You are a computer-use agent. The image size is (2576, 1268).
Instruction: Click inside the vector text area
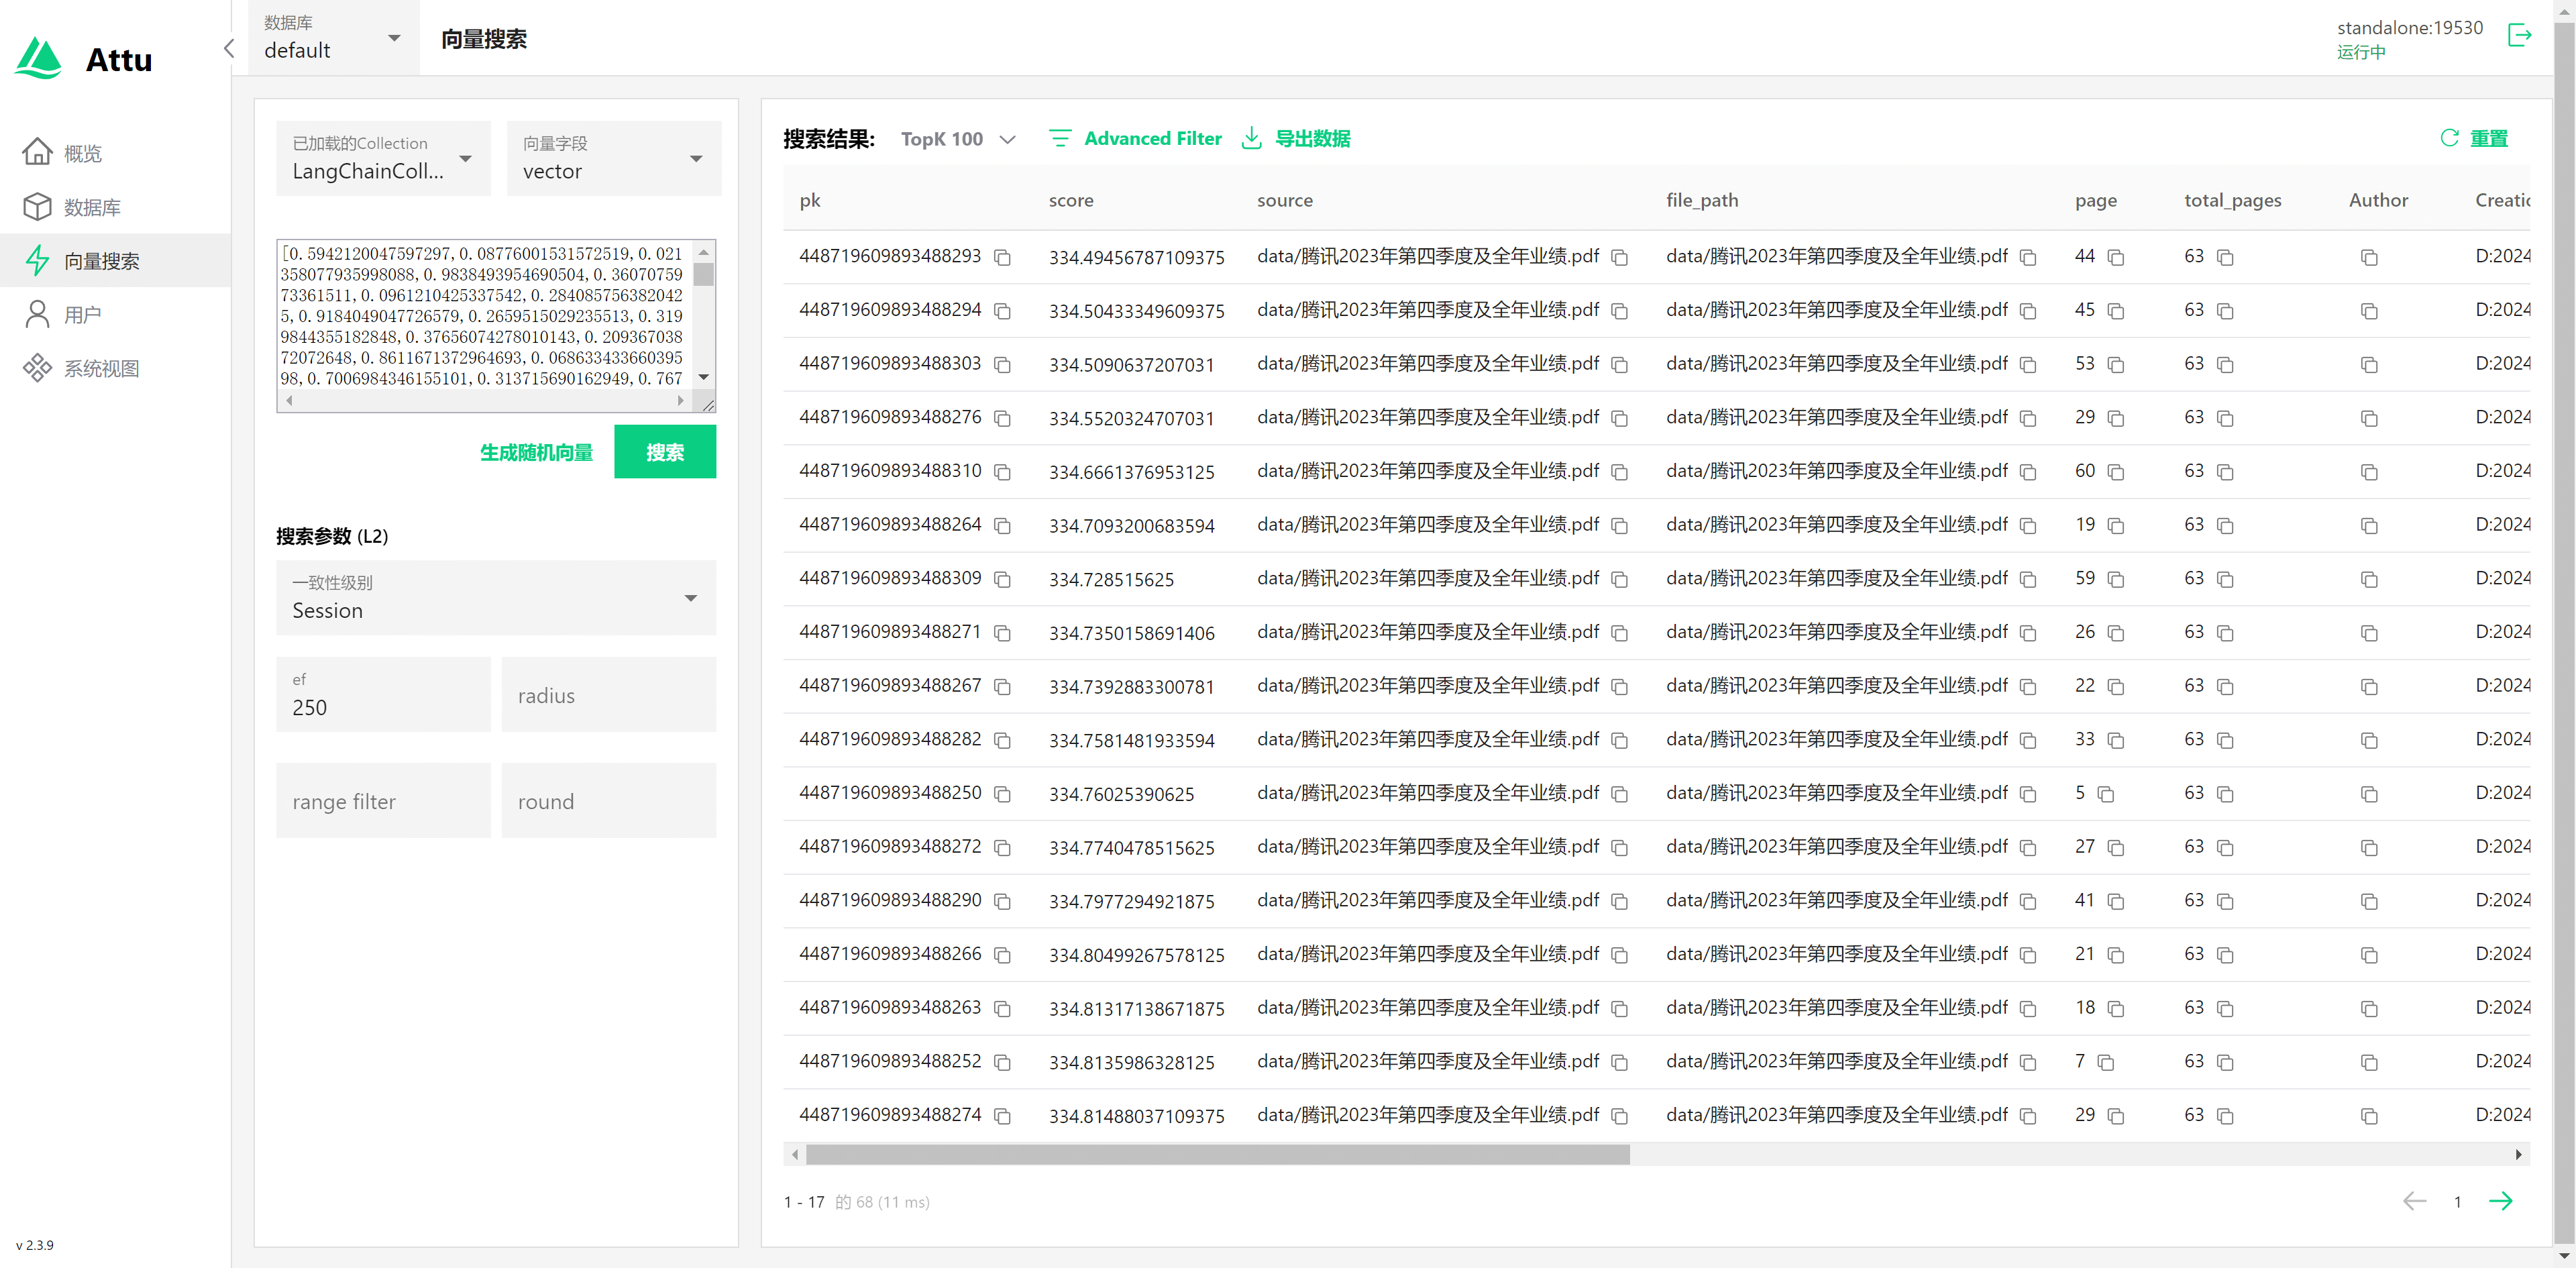(x=485, y=316)
